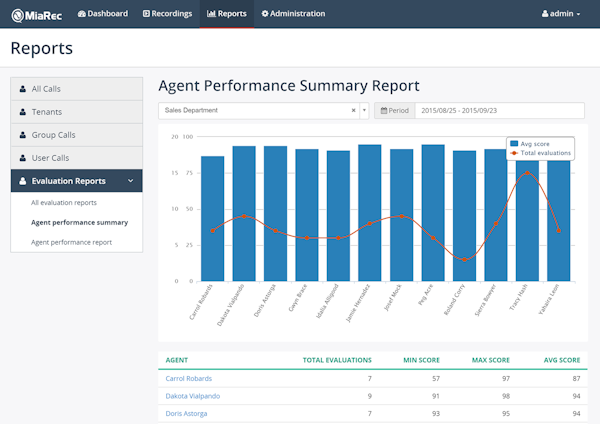Collapse the Evaluation Reports section chevron
Screen dimensions: 600x424
coord(130,181)
